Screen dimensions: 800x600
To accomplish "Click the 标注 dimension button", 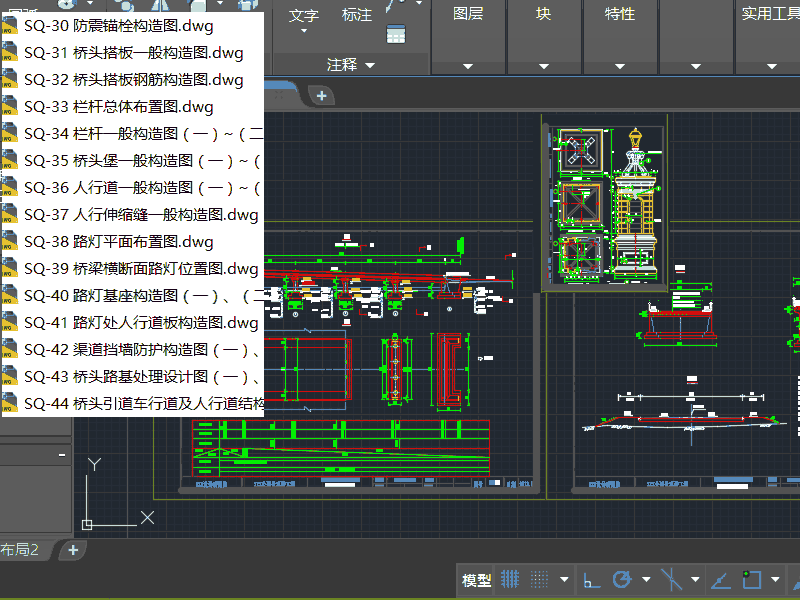I will point(356,15).
